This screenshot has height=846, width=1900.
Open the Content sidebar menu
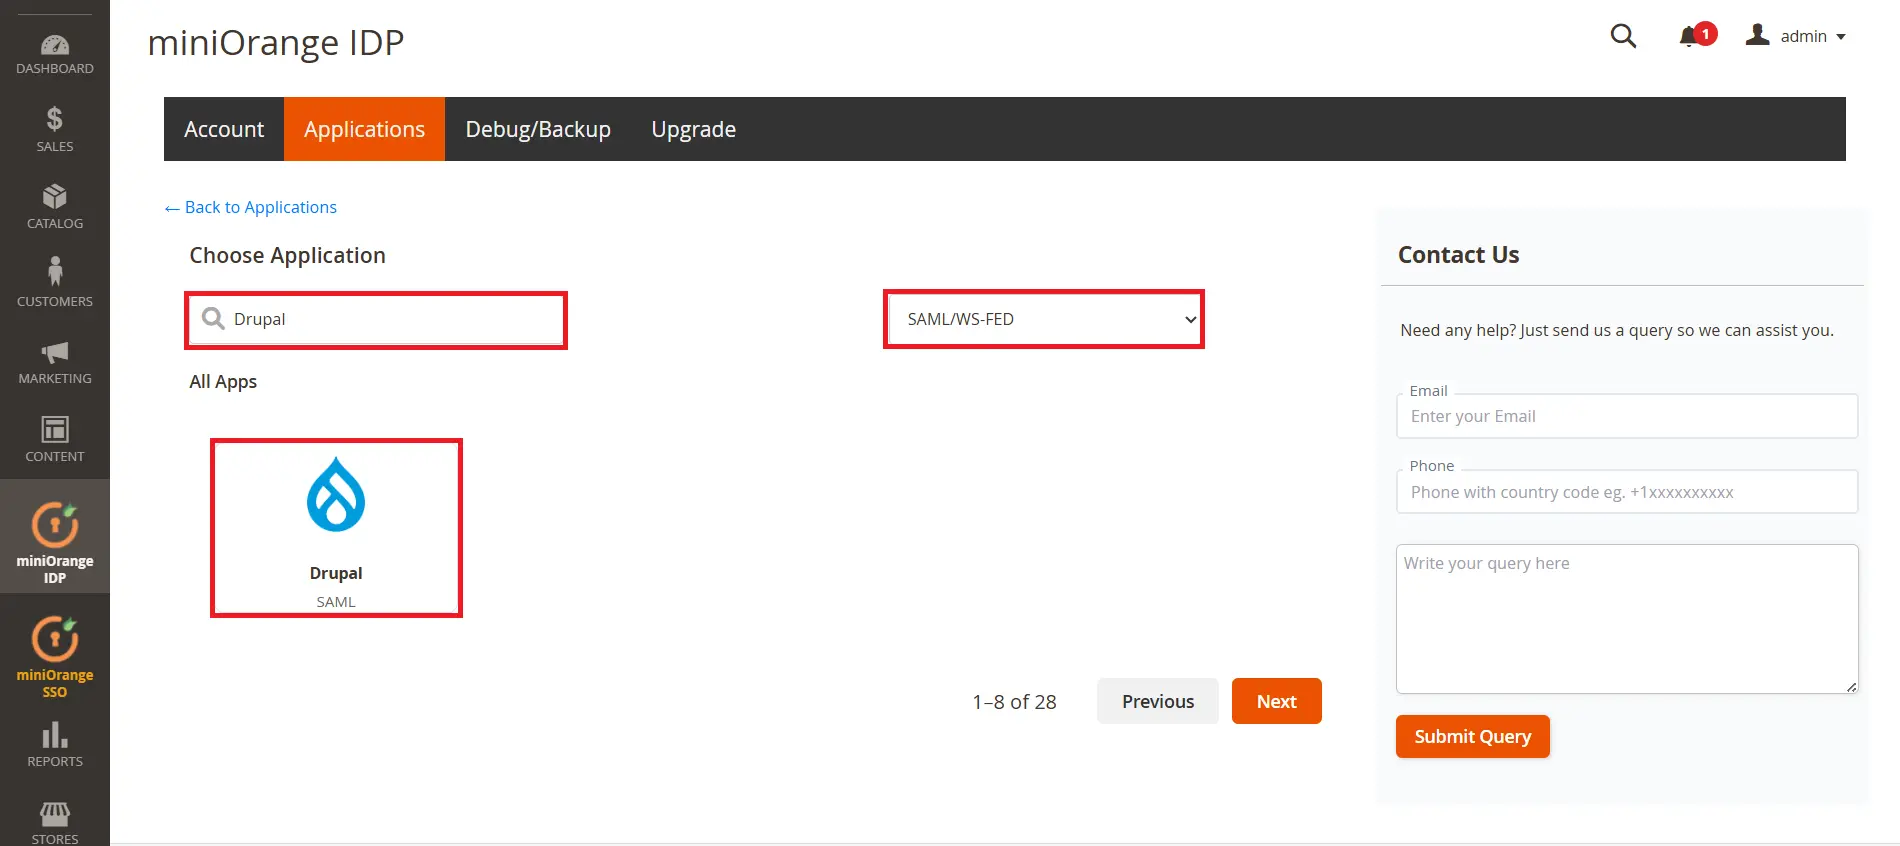pyautogui.click(x=55, y=439)
